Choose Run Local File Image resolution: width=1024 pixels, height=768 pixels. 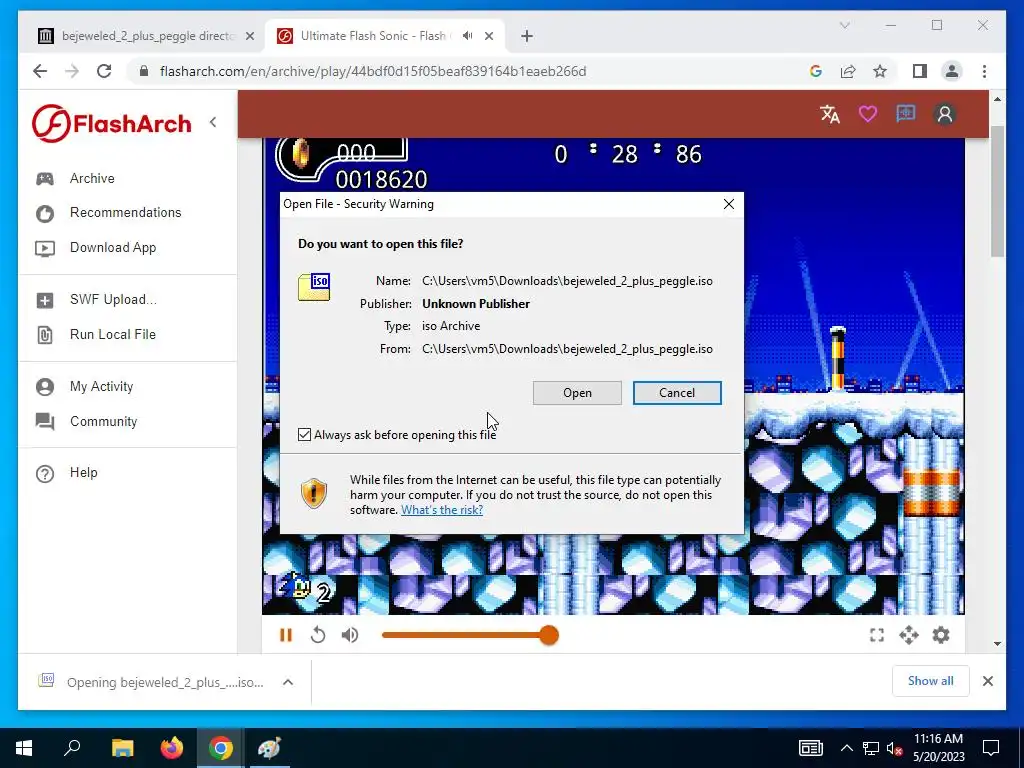113,334
